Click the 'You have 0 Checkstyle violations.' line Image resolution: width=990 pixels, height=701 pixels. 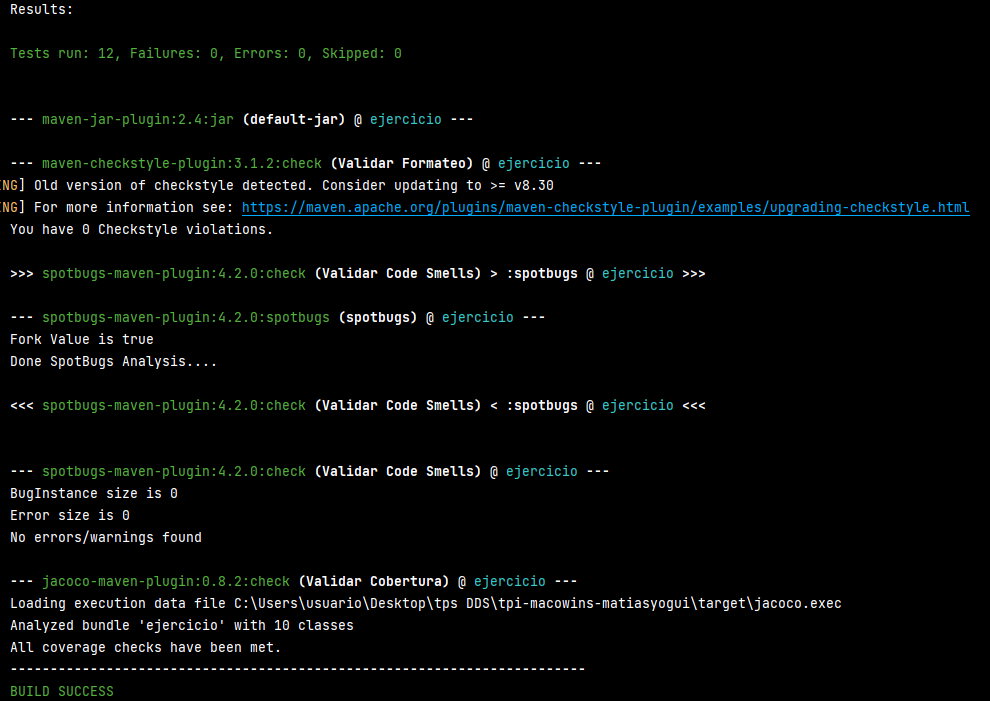[x=141, y=230]
